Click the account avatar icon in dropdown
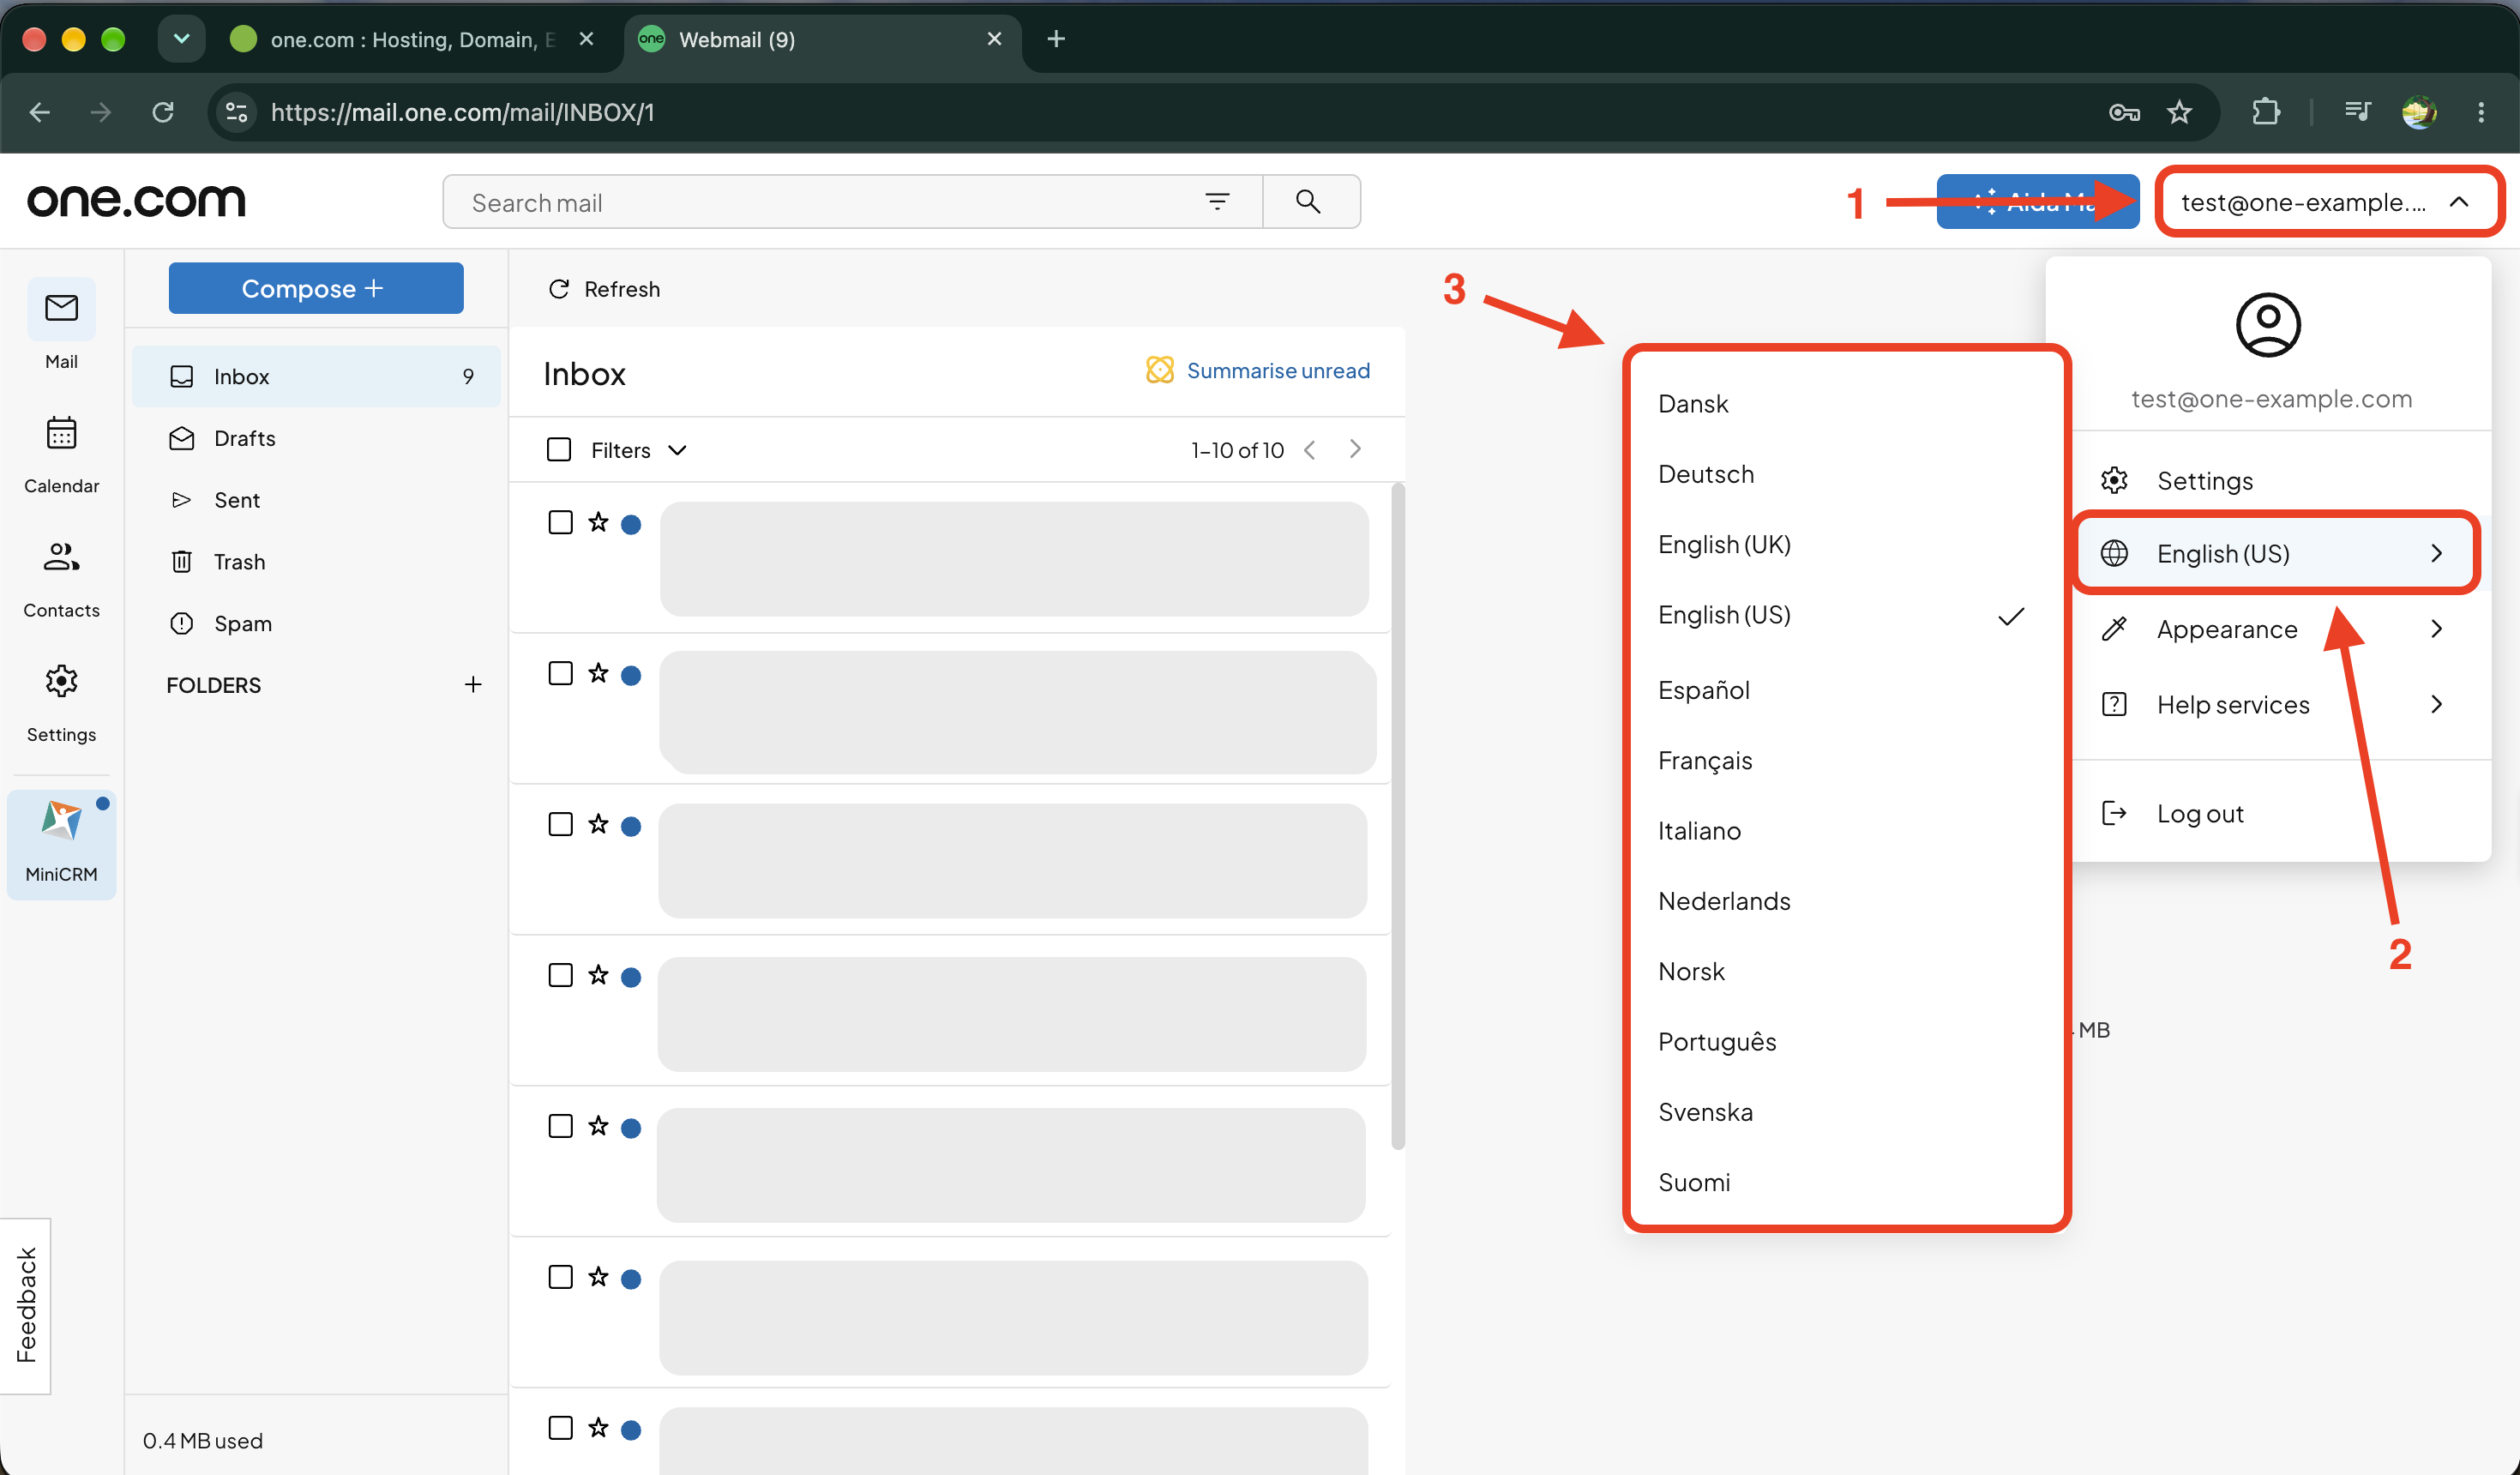 pyautogui.click(x=2268, y=325)
